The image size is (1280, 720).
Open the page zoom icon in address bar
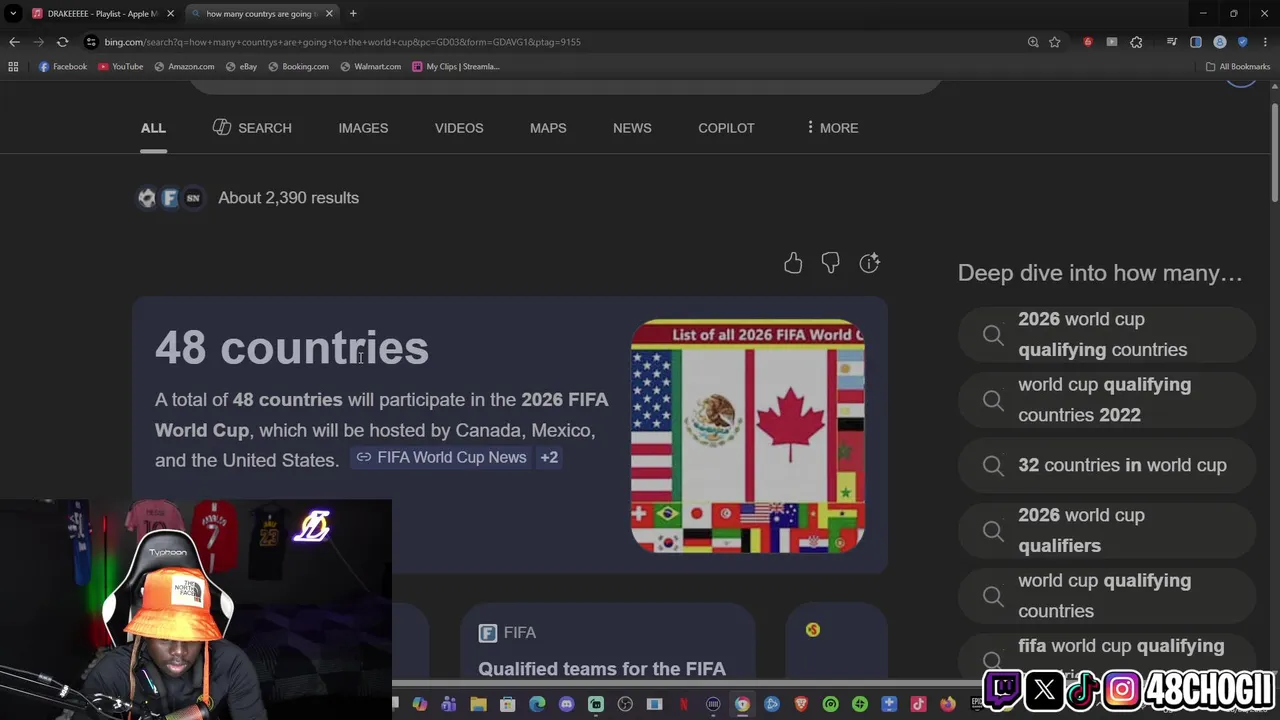[x=1033, y=42]
